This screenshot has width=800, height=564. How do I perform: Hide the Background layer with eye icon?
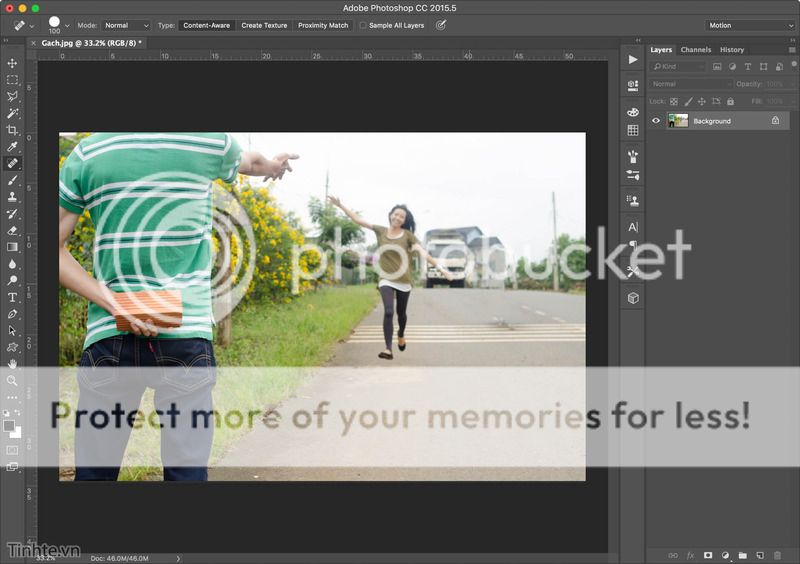click(x=656, y=121)
